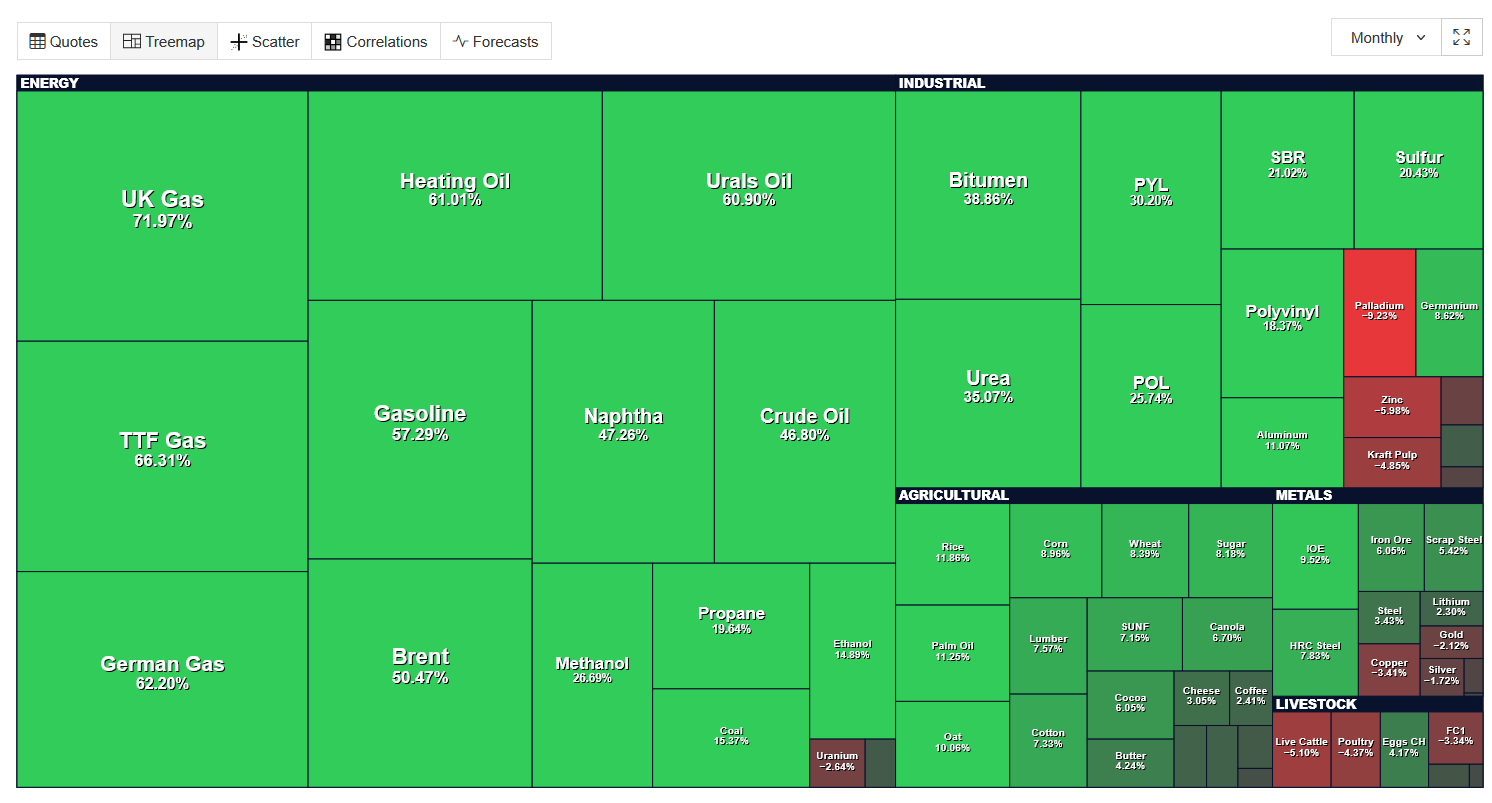The image size is (1492, 803).
Task: Open the Cheese tile
Action: tap(1201, 698)
